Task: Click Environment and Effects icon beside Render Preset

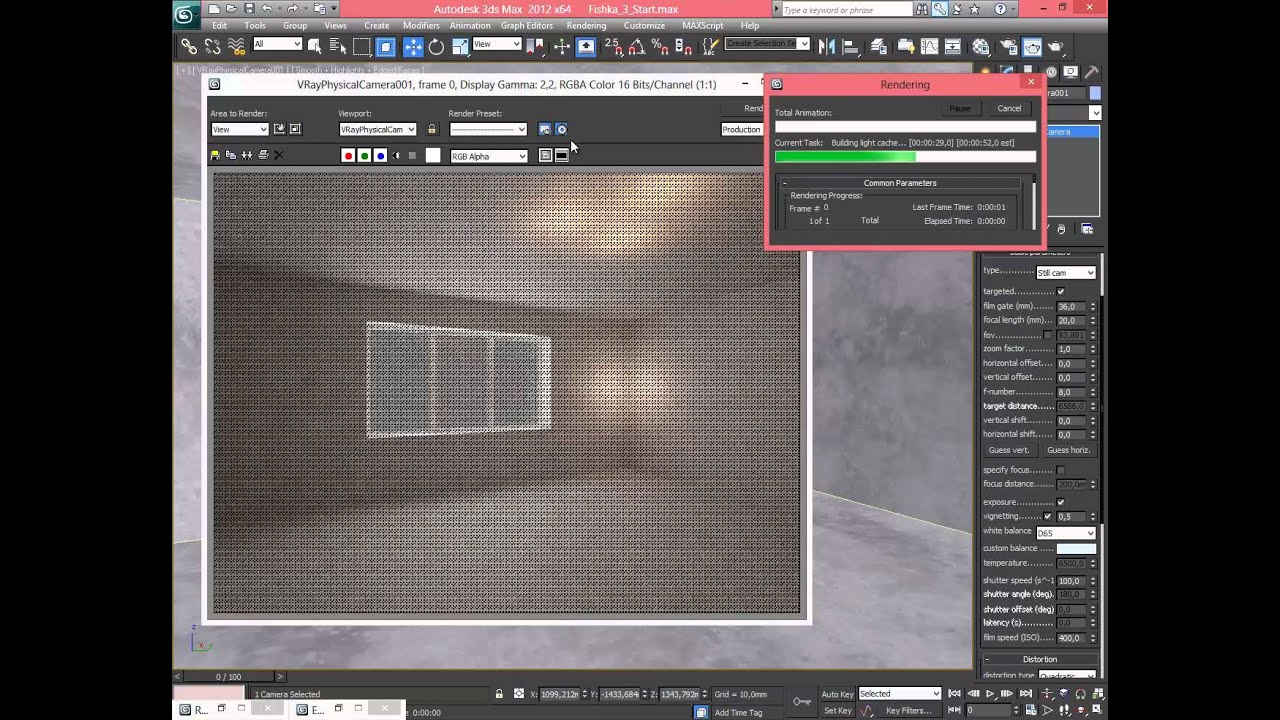Action: 561,129
